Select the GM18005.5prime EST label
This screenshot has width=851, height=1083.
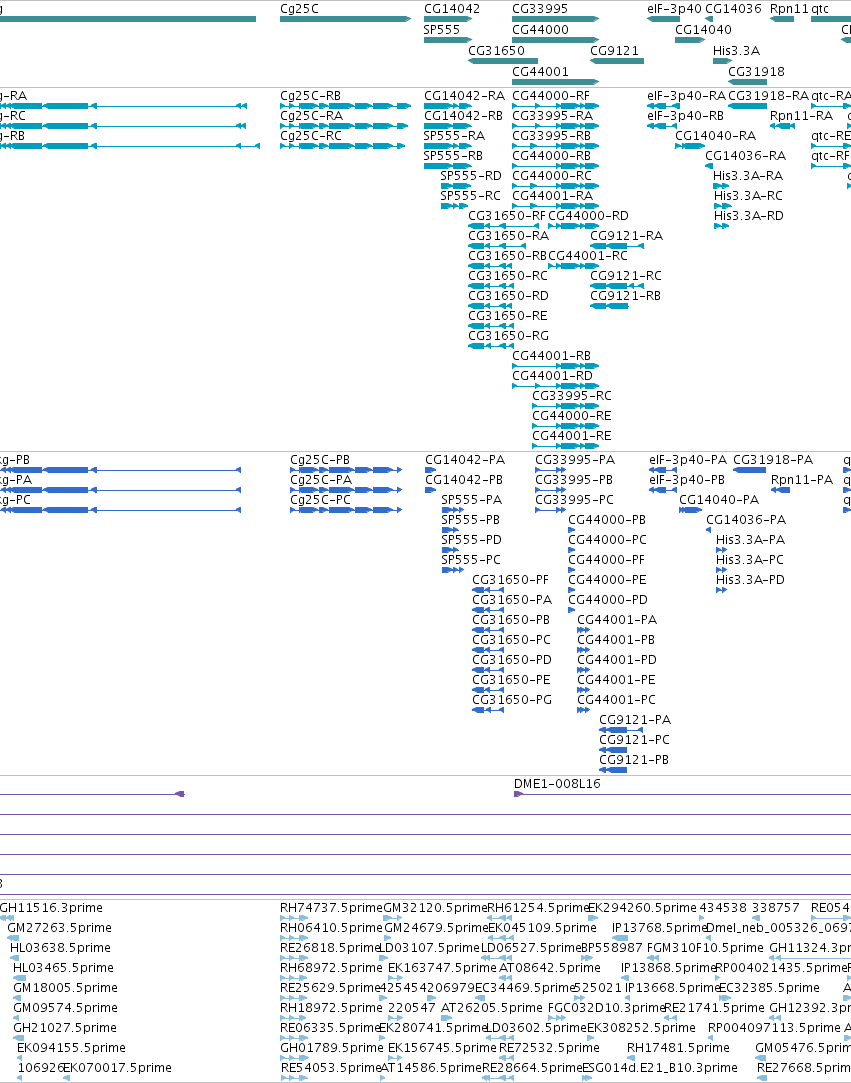click(65, 988)
